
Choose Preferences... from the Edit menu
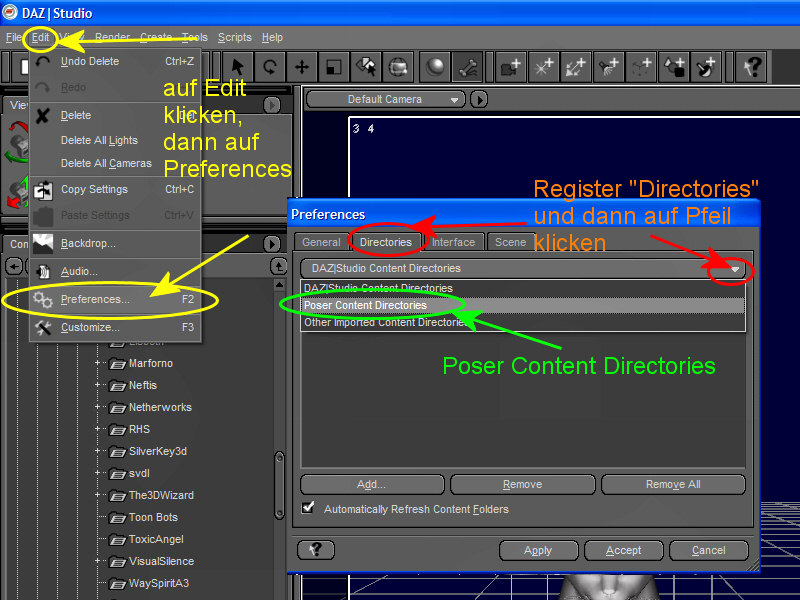[x=115, y=299]
